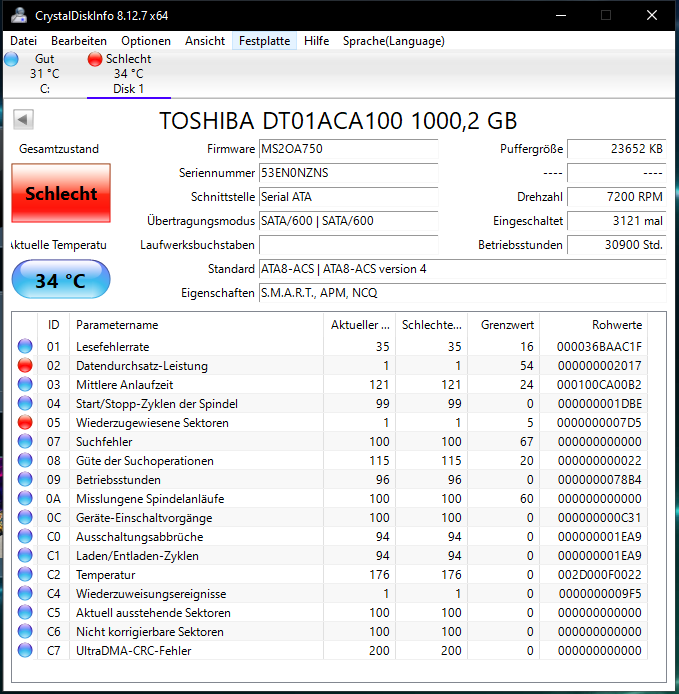Click blue status icon of Laden/Entladen-Zyklen row
Viewport: 679px width, 694px height.
click(x=25, y=555)
